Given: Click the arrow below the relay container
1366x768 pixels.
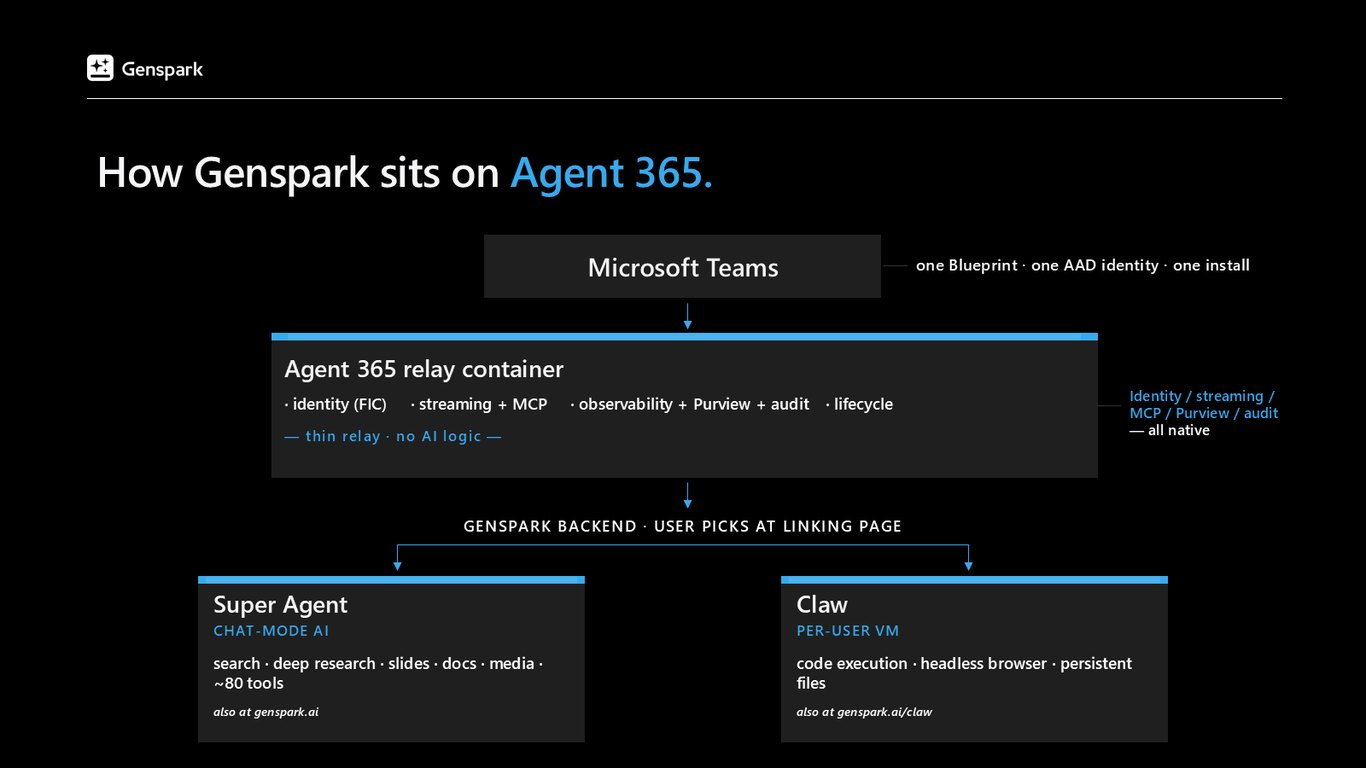Looking at the screenshot, I should tap(687, 495).
